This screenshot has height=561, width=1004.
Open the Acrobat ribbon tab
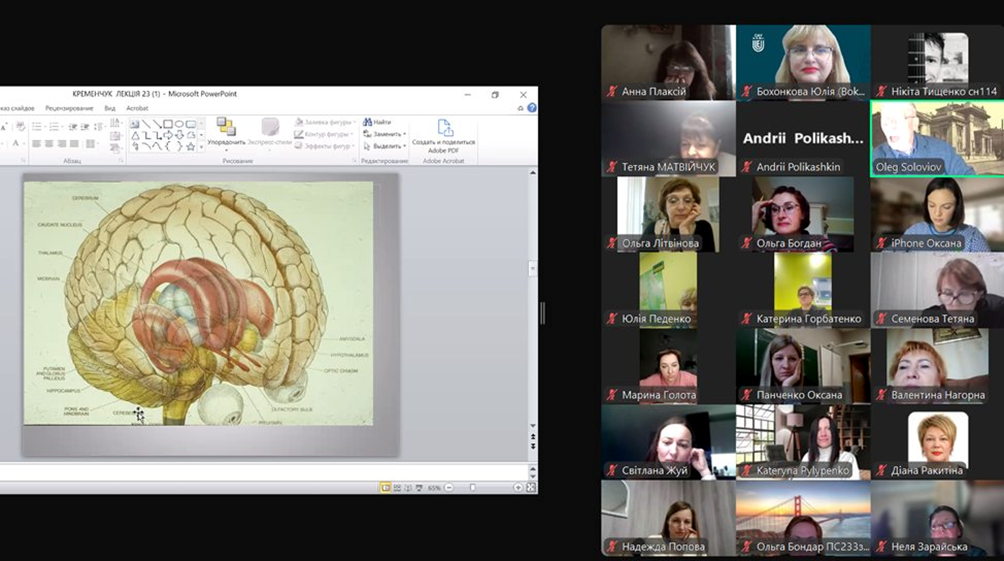tap(137, 108)
